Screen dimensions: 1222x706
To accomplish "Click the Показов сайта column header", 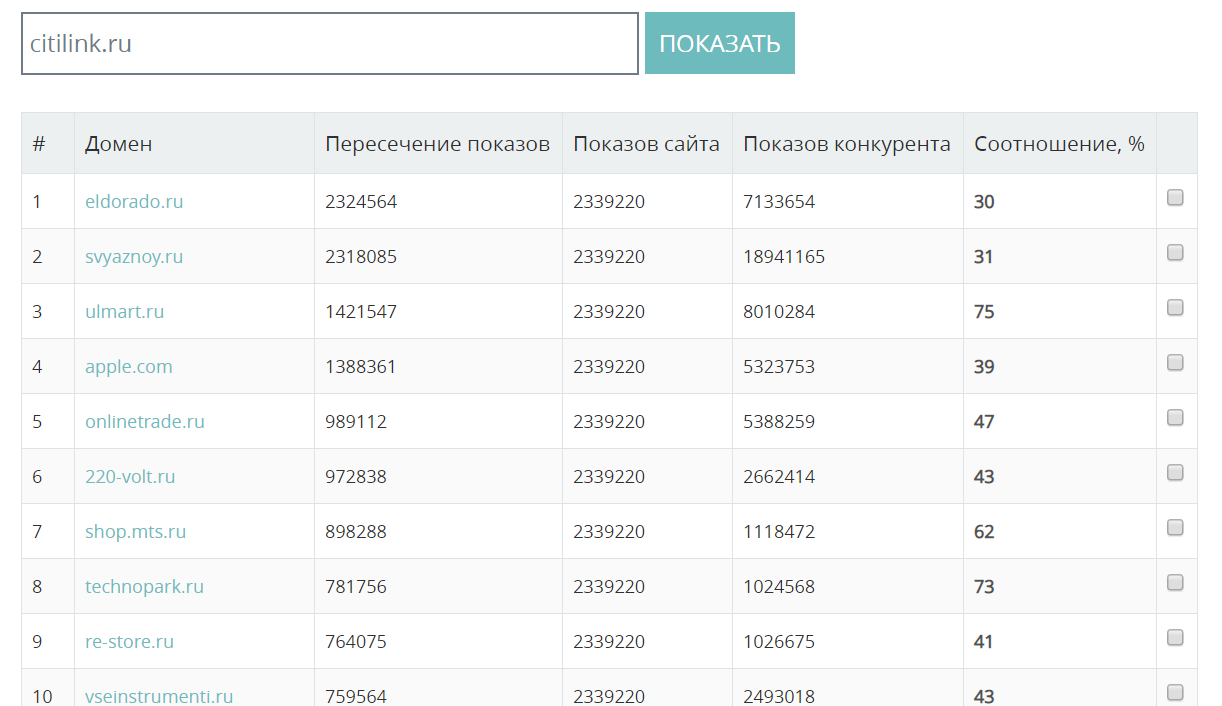I will point(646,144).
